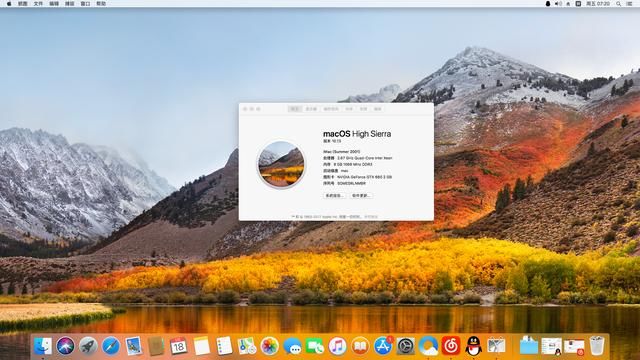Open iBooks orange book icon in dock
This screenshot has width=640, height=360.
pyautogui.click(x=360, y=346)
